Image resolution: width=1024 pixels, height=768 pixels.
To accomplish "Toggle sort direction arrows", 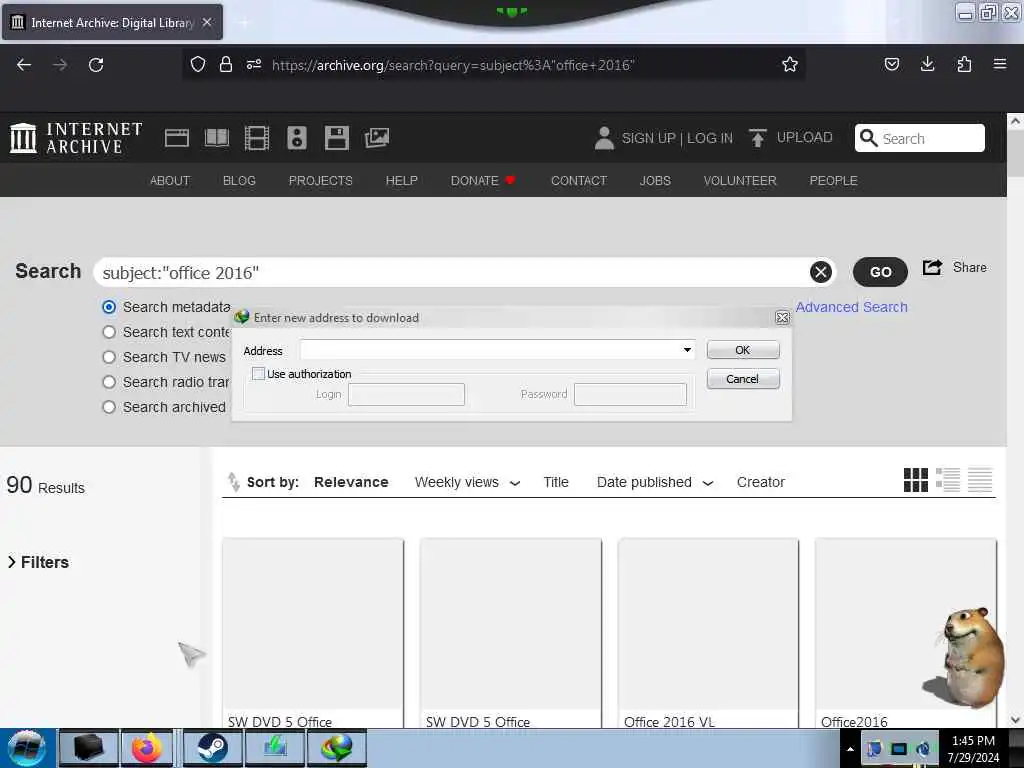I will pos(233,481).
